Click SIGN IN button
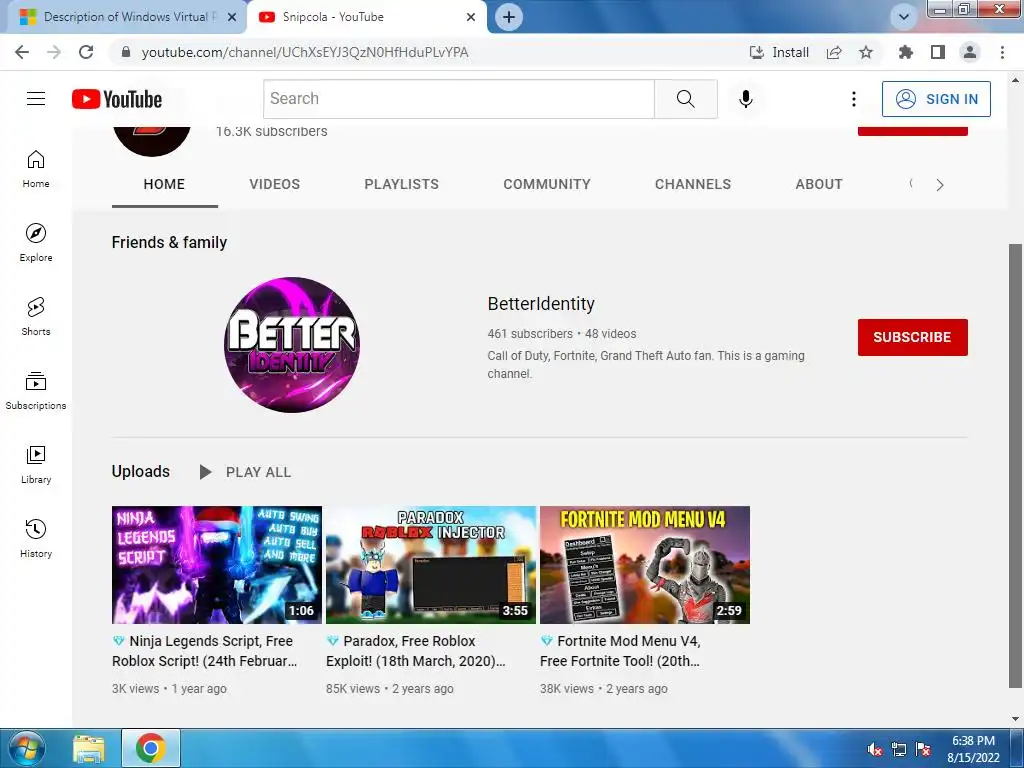This screenshot has height=768, width=1024. (936, 99)
